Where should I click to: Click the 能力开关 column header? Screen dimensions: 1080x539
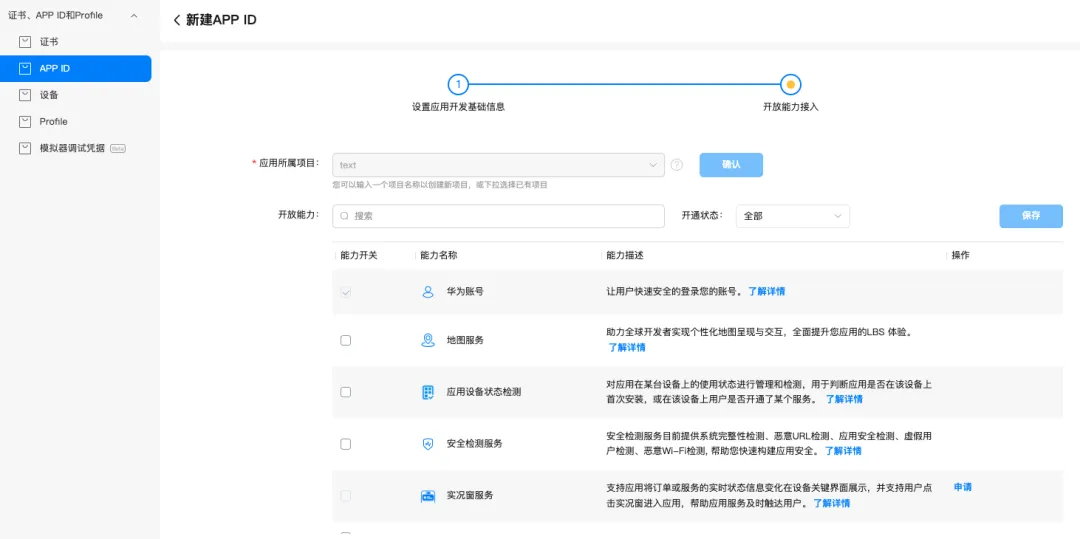coord(359,255)
